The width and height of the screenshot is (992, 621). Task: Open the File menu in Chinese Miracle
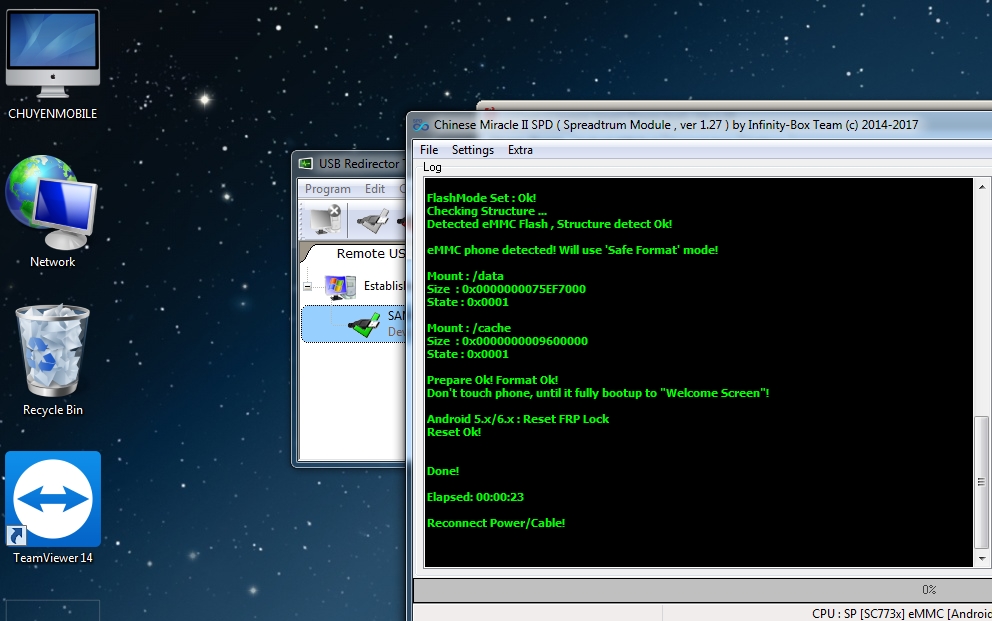click(429, 150)
